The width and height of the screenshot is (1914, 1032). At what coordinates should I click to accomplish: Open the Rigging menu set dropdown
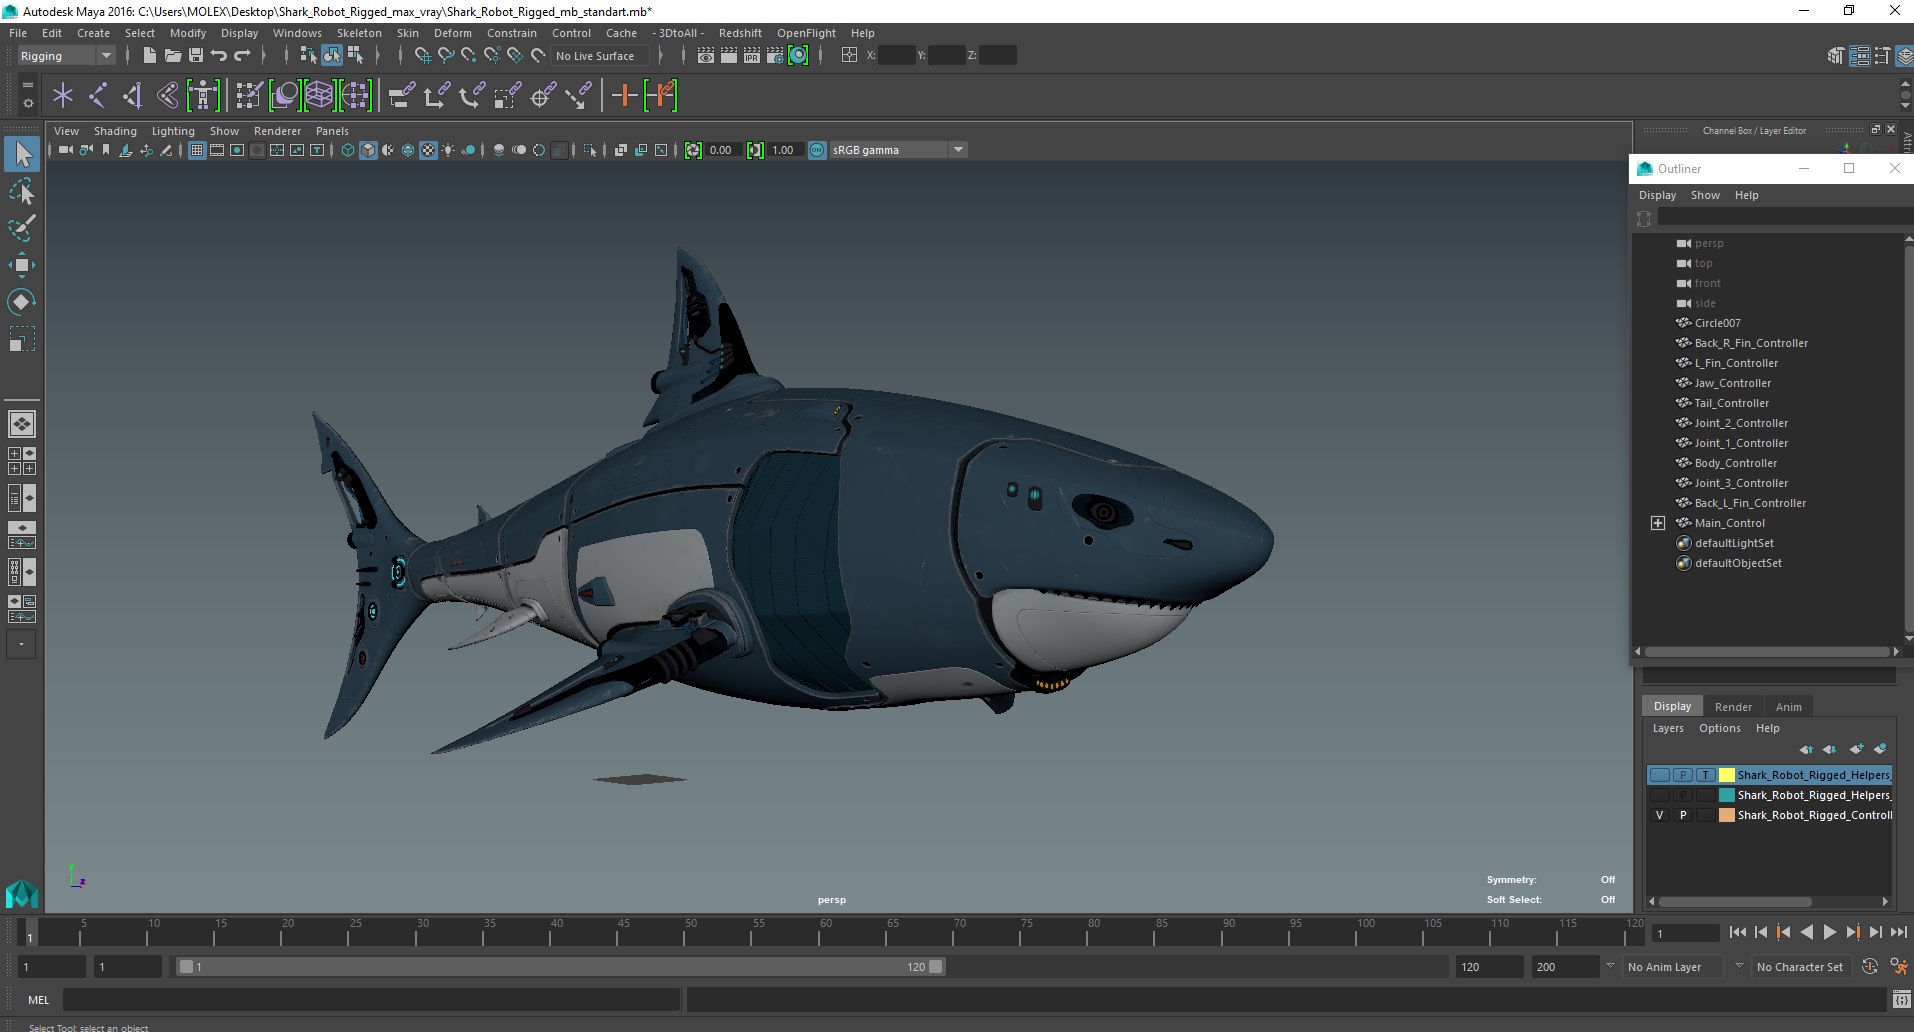point(66,56)
